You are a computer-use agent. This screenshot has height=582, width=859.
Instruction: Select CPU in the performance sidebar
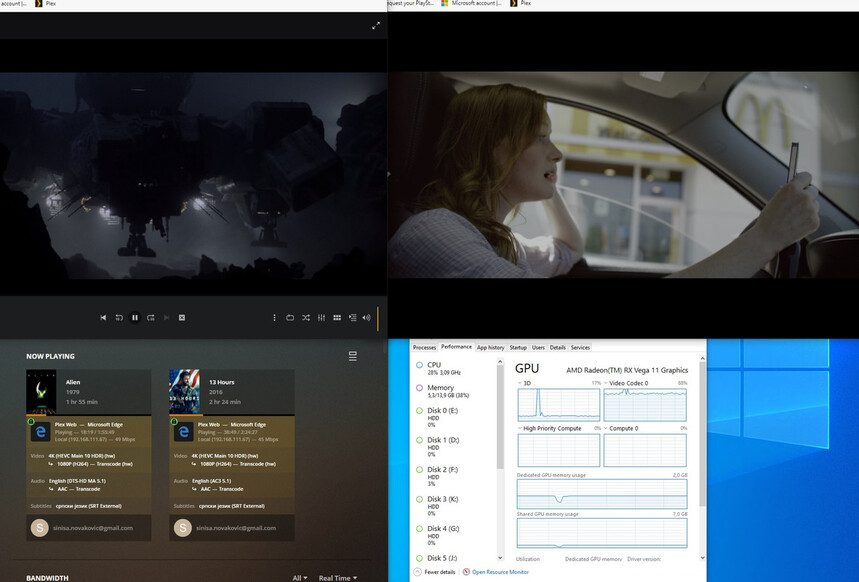(x=455, y=368)
